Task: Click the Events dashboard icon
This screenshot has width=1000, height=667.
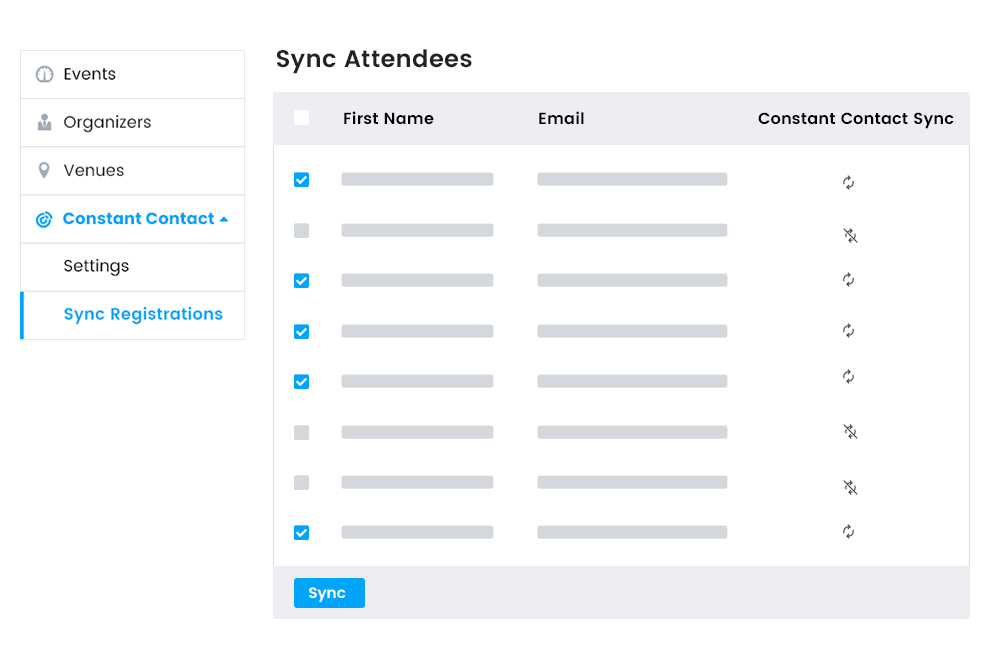Action: [44, 73]
